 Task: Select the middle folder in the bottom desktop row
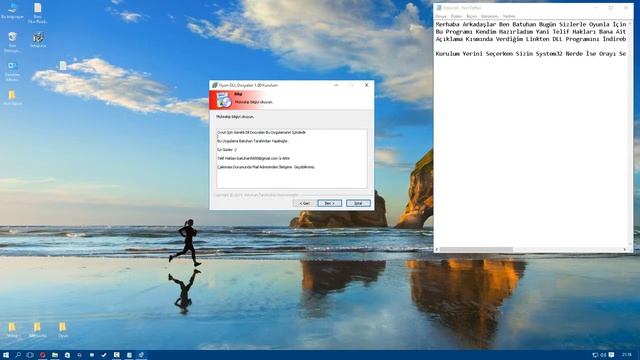[x=38, y=330]
